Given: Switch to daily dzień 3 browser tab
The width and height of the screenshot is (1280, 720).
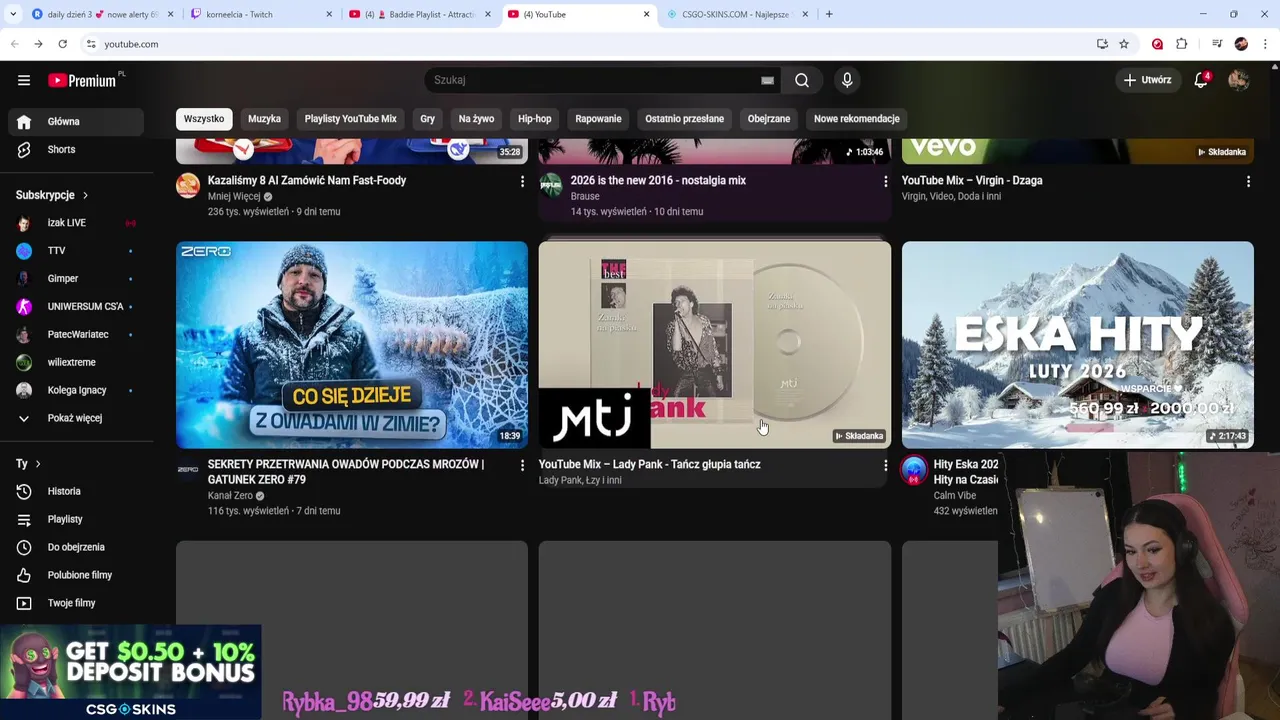Looking at the screenshot, I should [103, 14].
